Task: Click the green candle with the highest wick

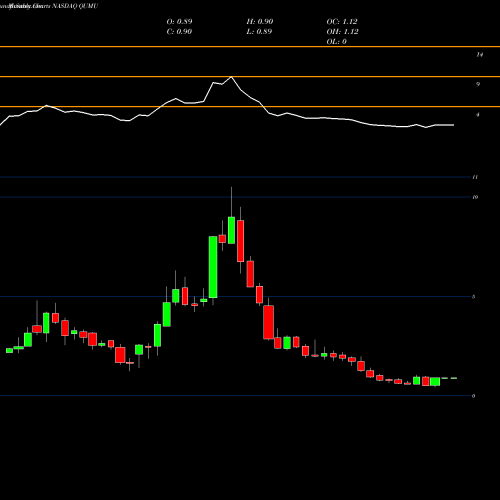Action: click(x=231, y=230)
